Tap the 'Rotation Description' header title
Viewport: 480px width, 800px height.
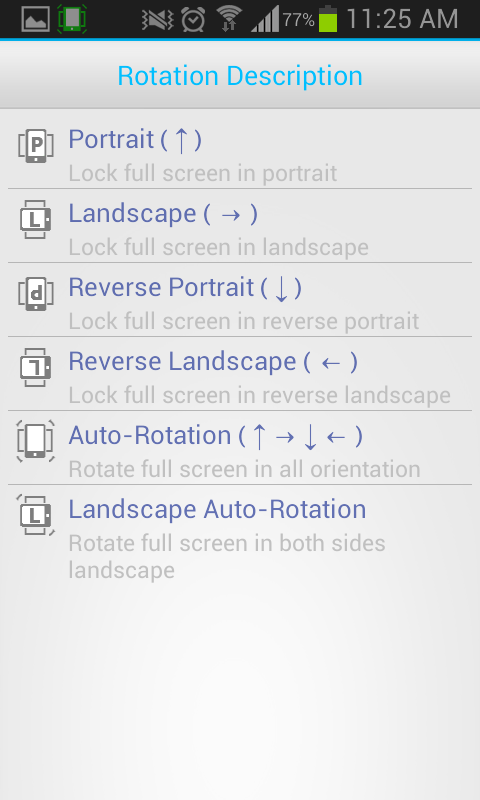(240, 76)
